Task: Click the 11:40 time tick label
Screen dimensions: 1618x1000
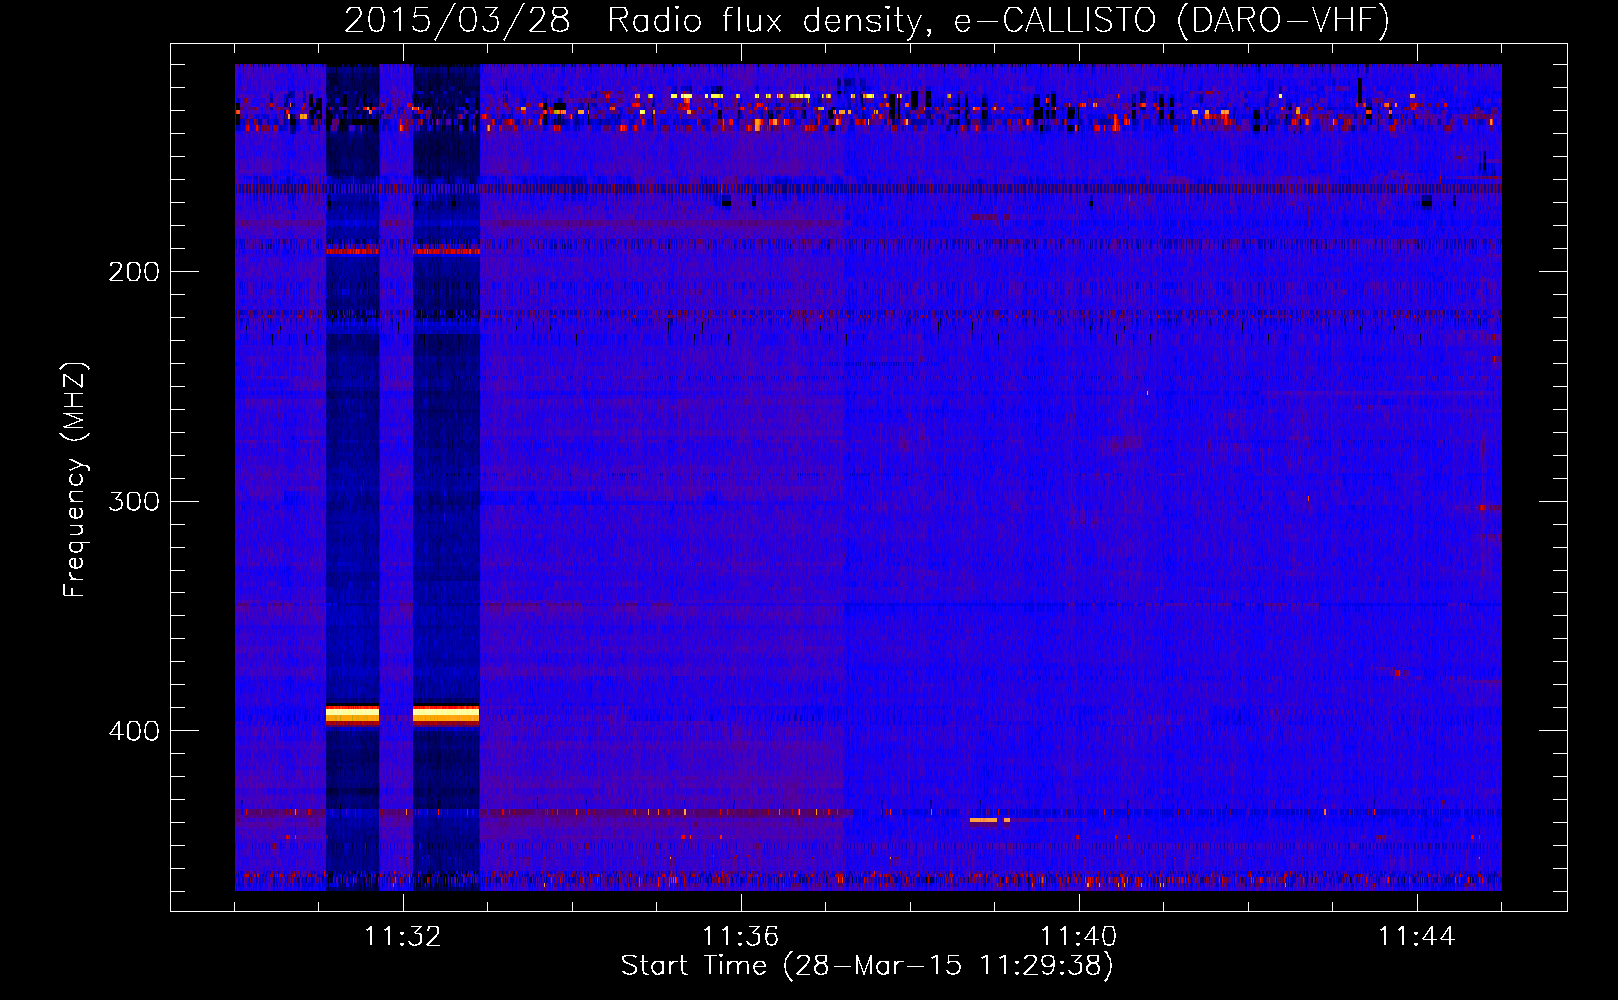Action: pyautogui.click(x=1079, y=937)
